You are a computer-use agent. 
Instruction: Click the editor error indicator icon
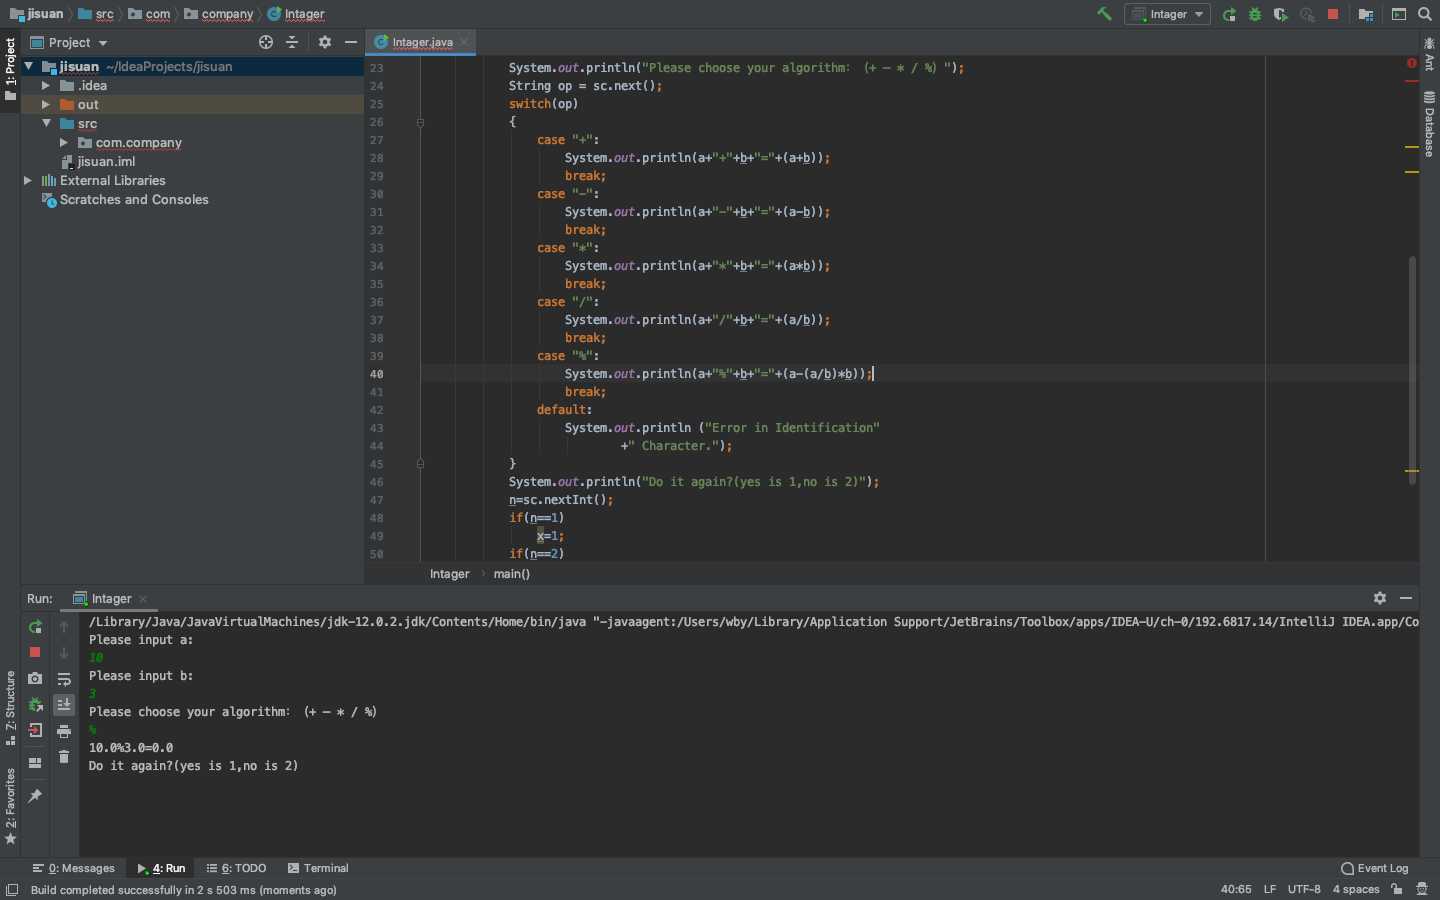pyautogui.click(x=1412, y=63)
